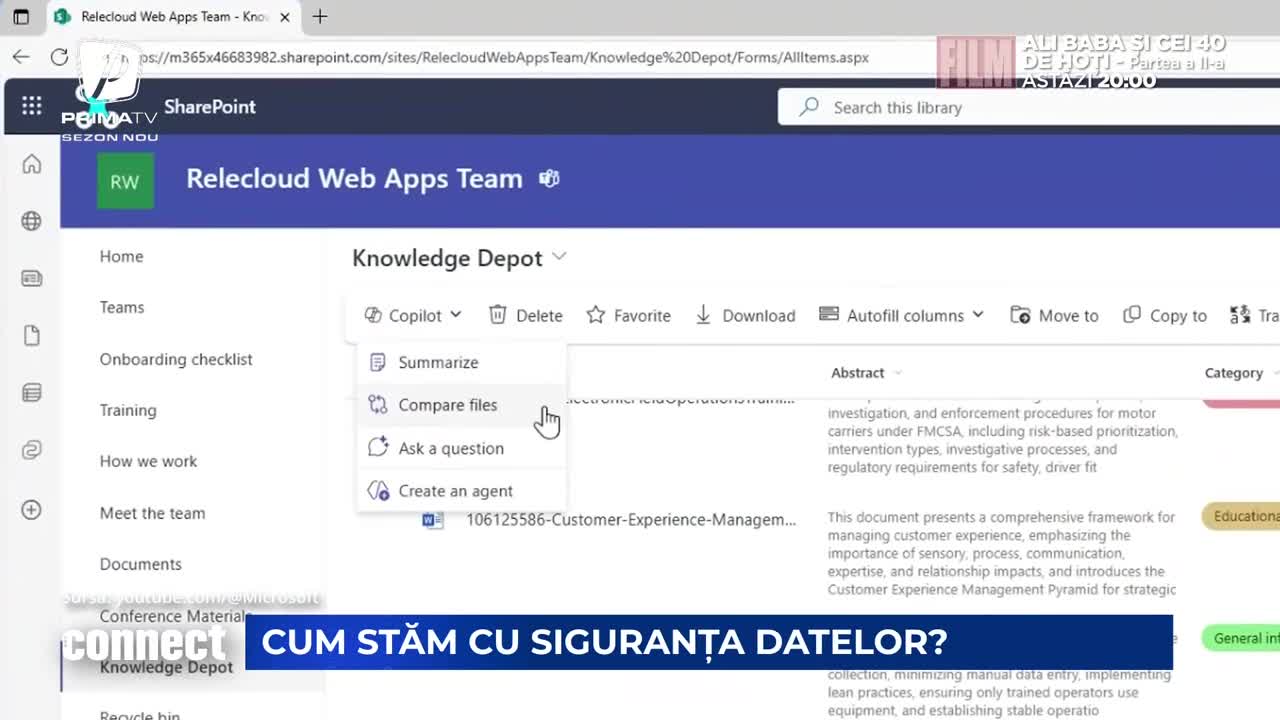Click the Download toolbar button
The height and width of the screenshot is (720, 1280).
click(x=745, y=316)
